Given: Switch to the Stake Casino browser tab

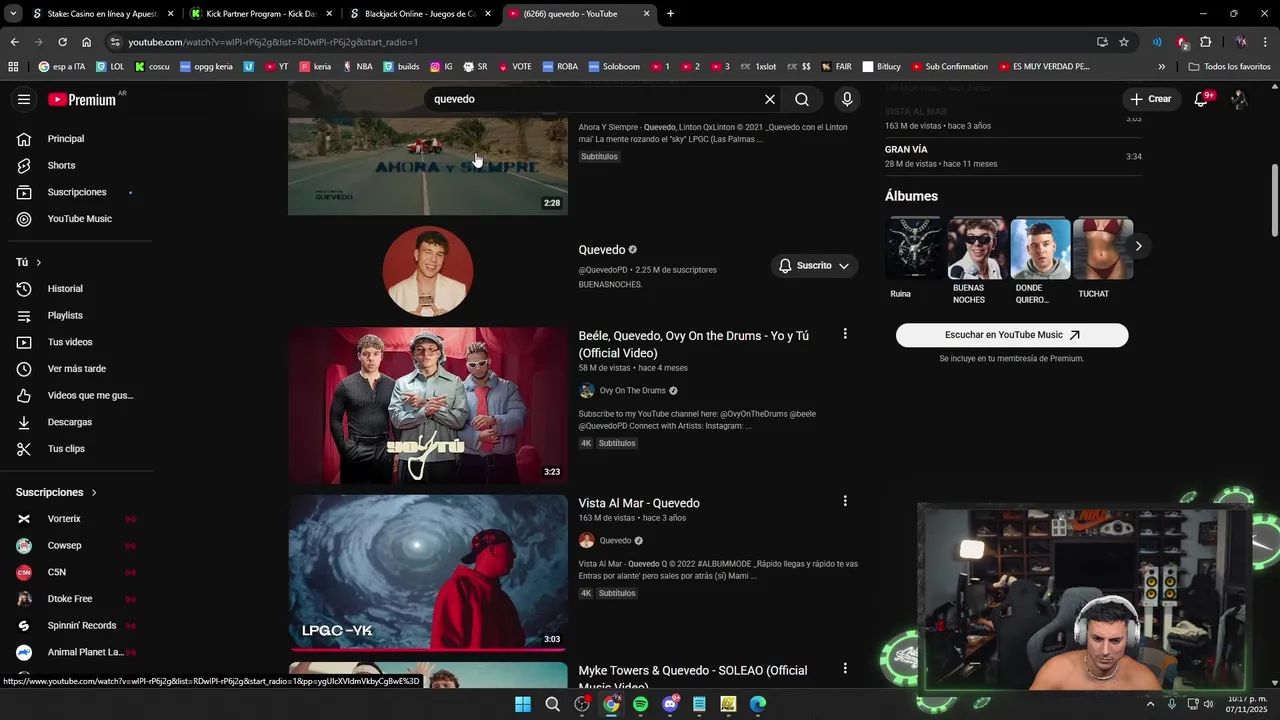Looking at the screenshot, I should [x=102, y=14].
